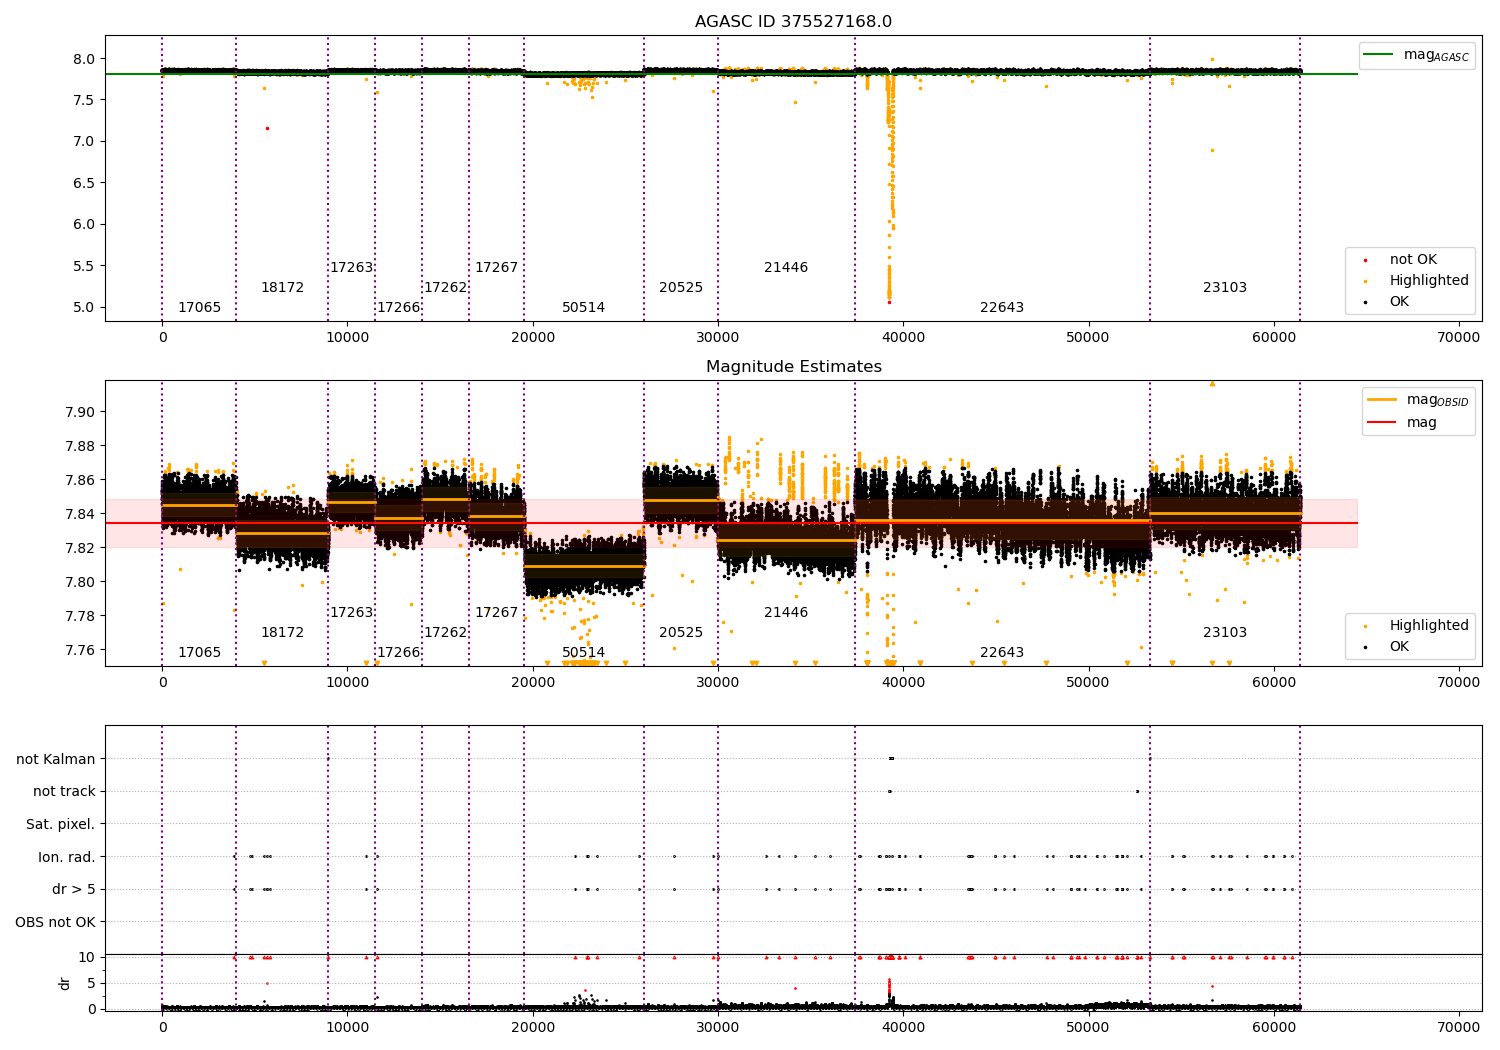Screen dimensions: 1500x1050
Task: Click the 7.90 y-axis tick in middle plot
Action: [81, 412]
